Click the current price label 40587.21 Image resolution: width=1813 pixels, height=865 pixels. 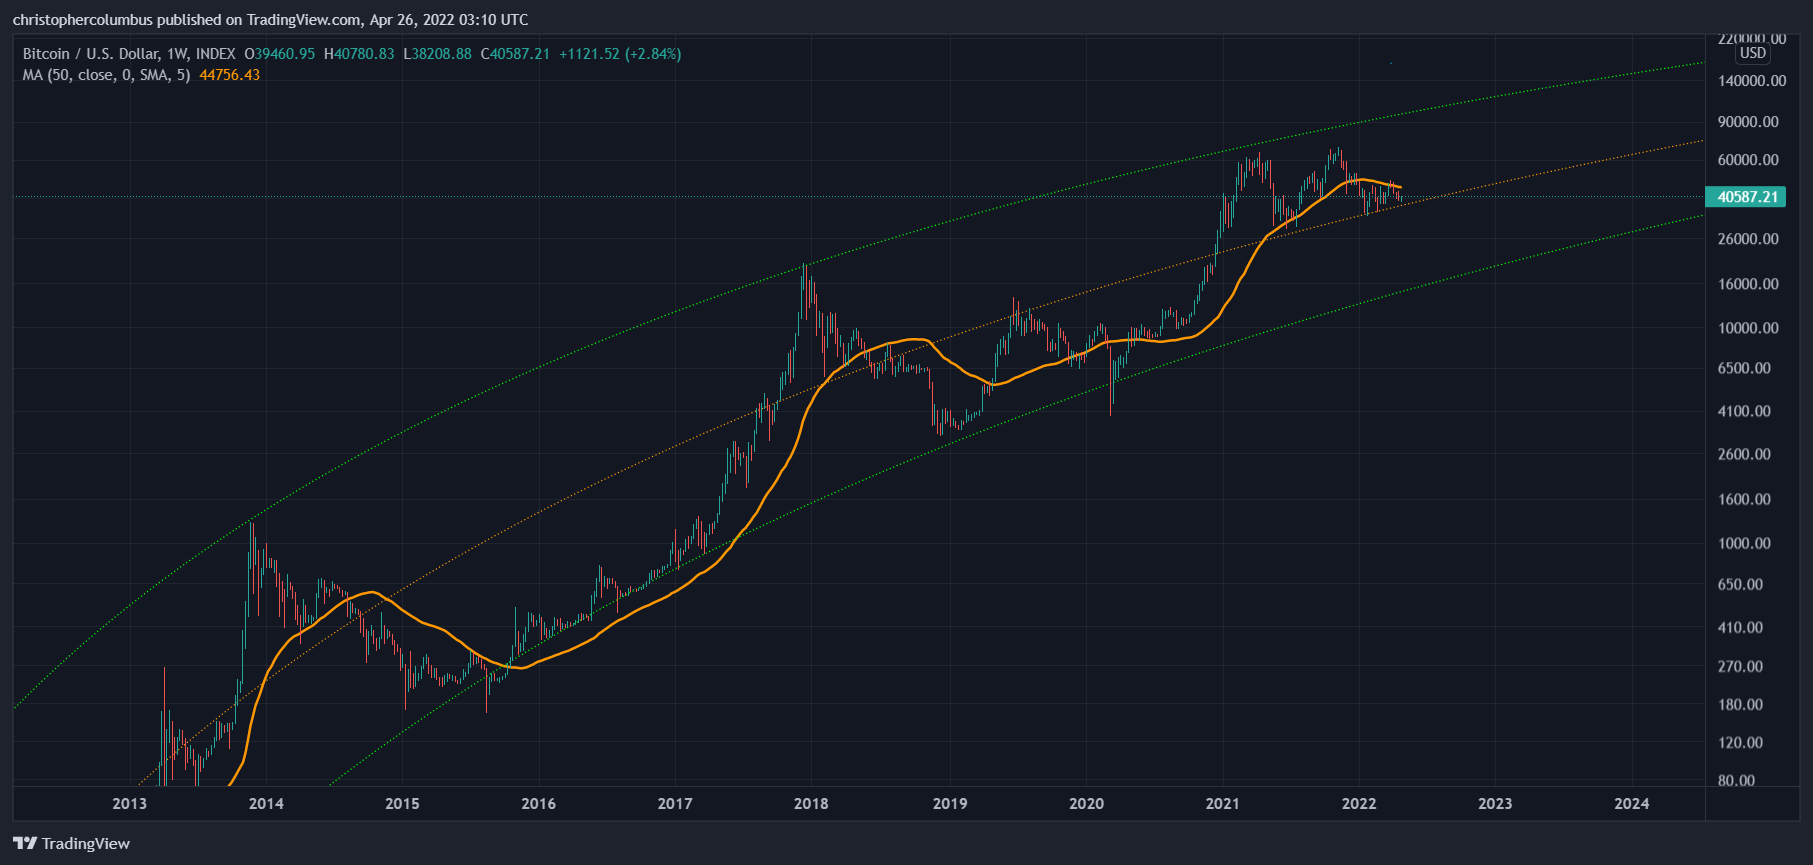tap(1745, 197)
